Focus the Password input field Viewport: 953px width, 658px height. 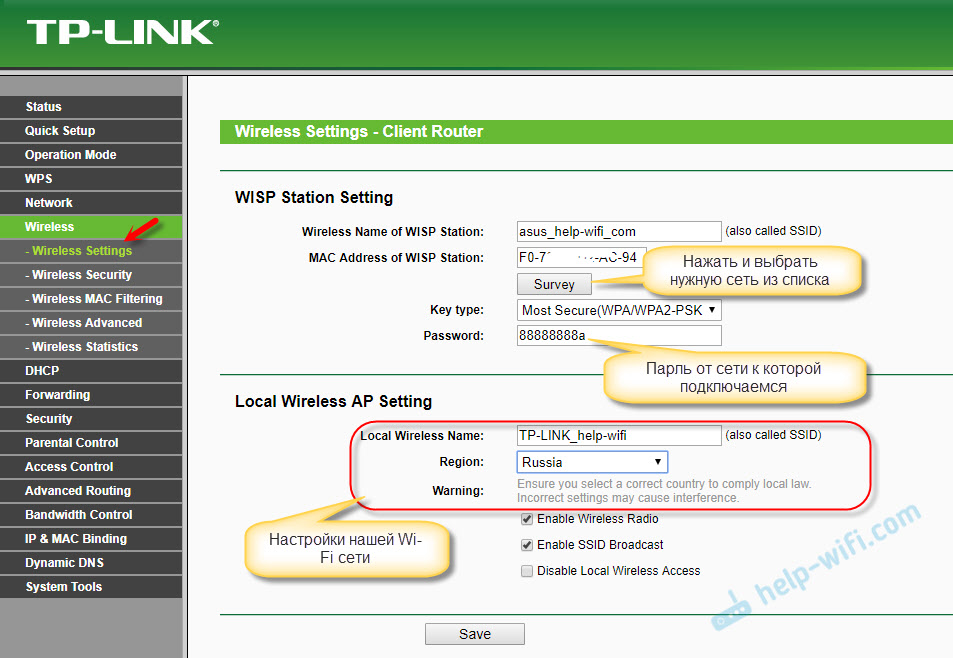618,335
